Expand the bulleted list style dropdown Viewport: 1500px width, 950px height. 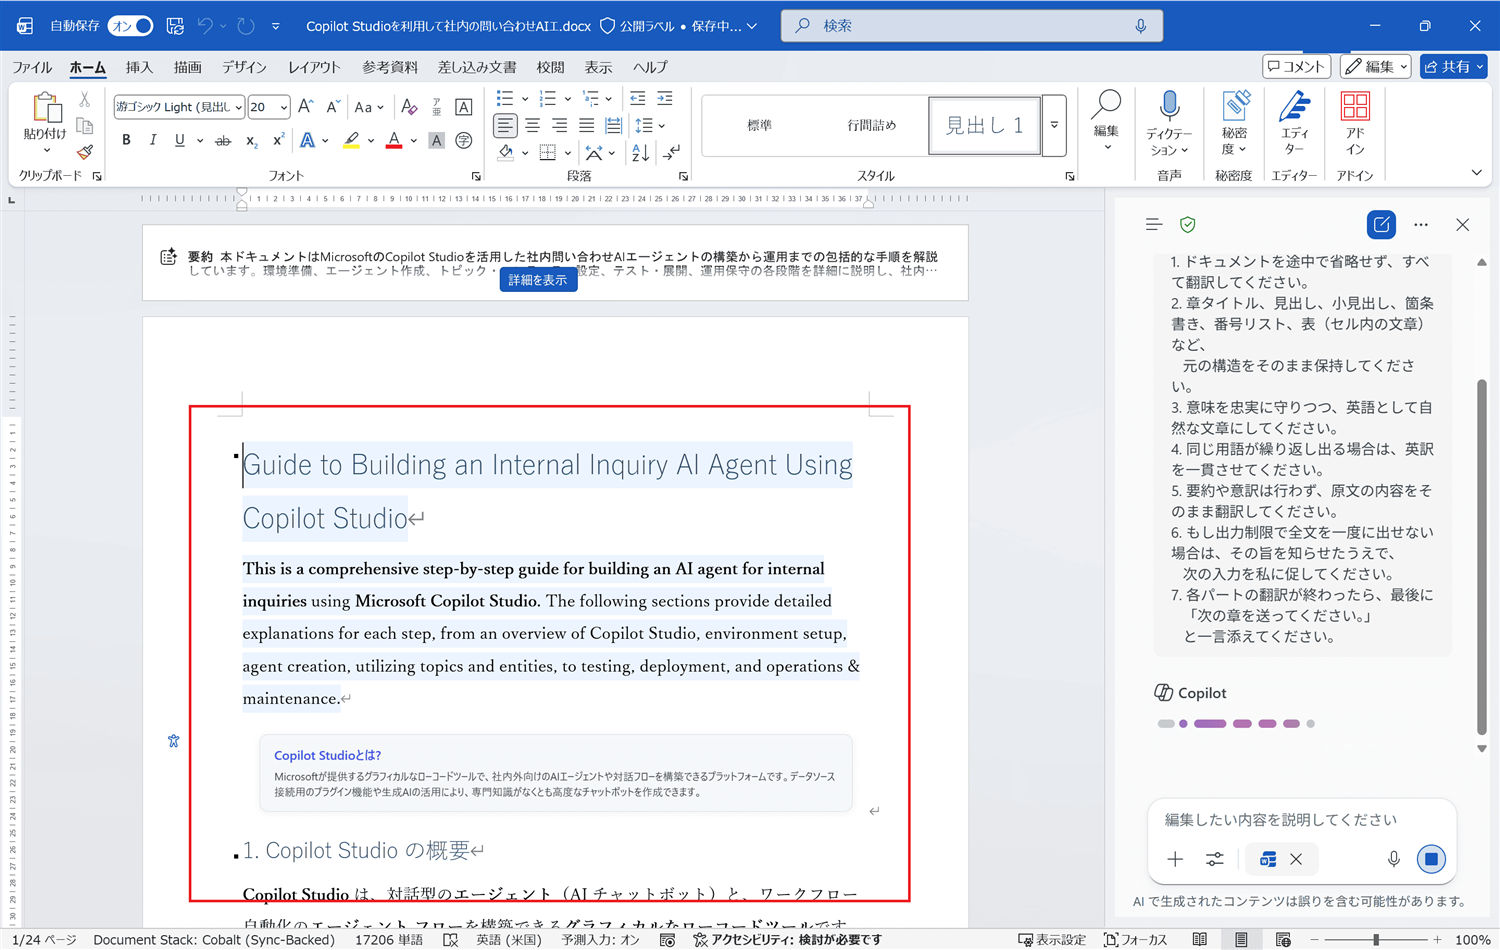point(525,98)
